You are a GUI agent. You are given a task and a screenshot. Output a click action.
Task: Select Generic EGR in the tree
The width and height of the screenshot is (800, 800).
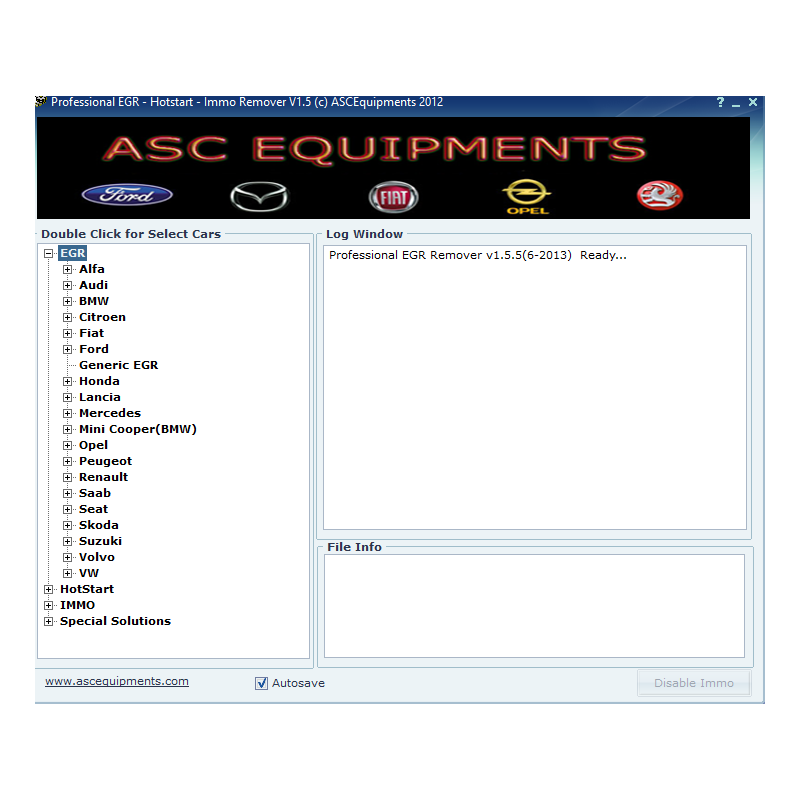coord(118,365)
